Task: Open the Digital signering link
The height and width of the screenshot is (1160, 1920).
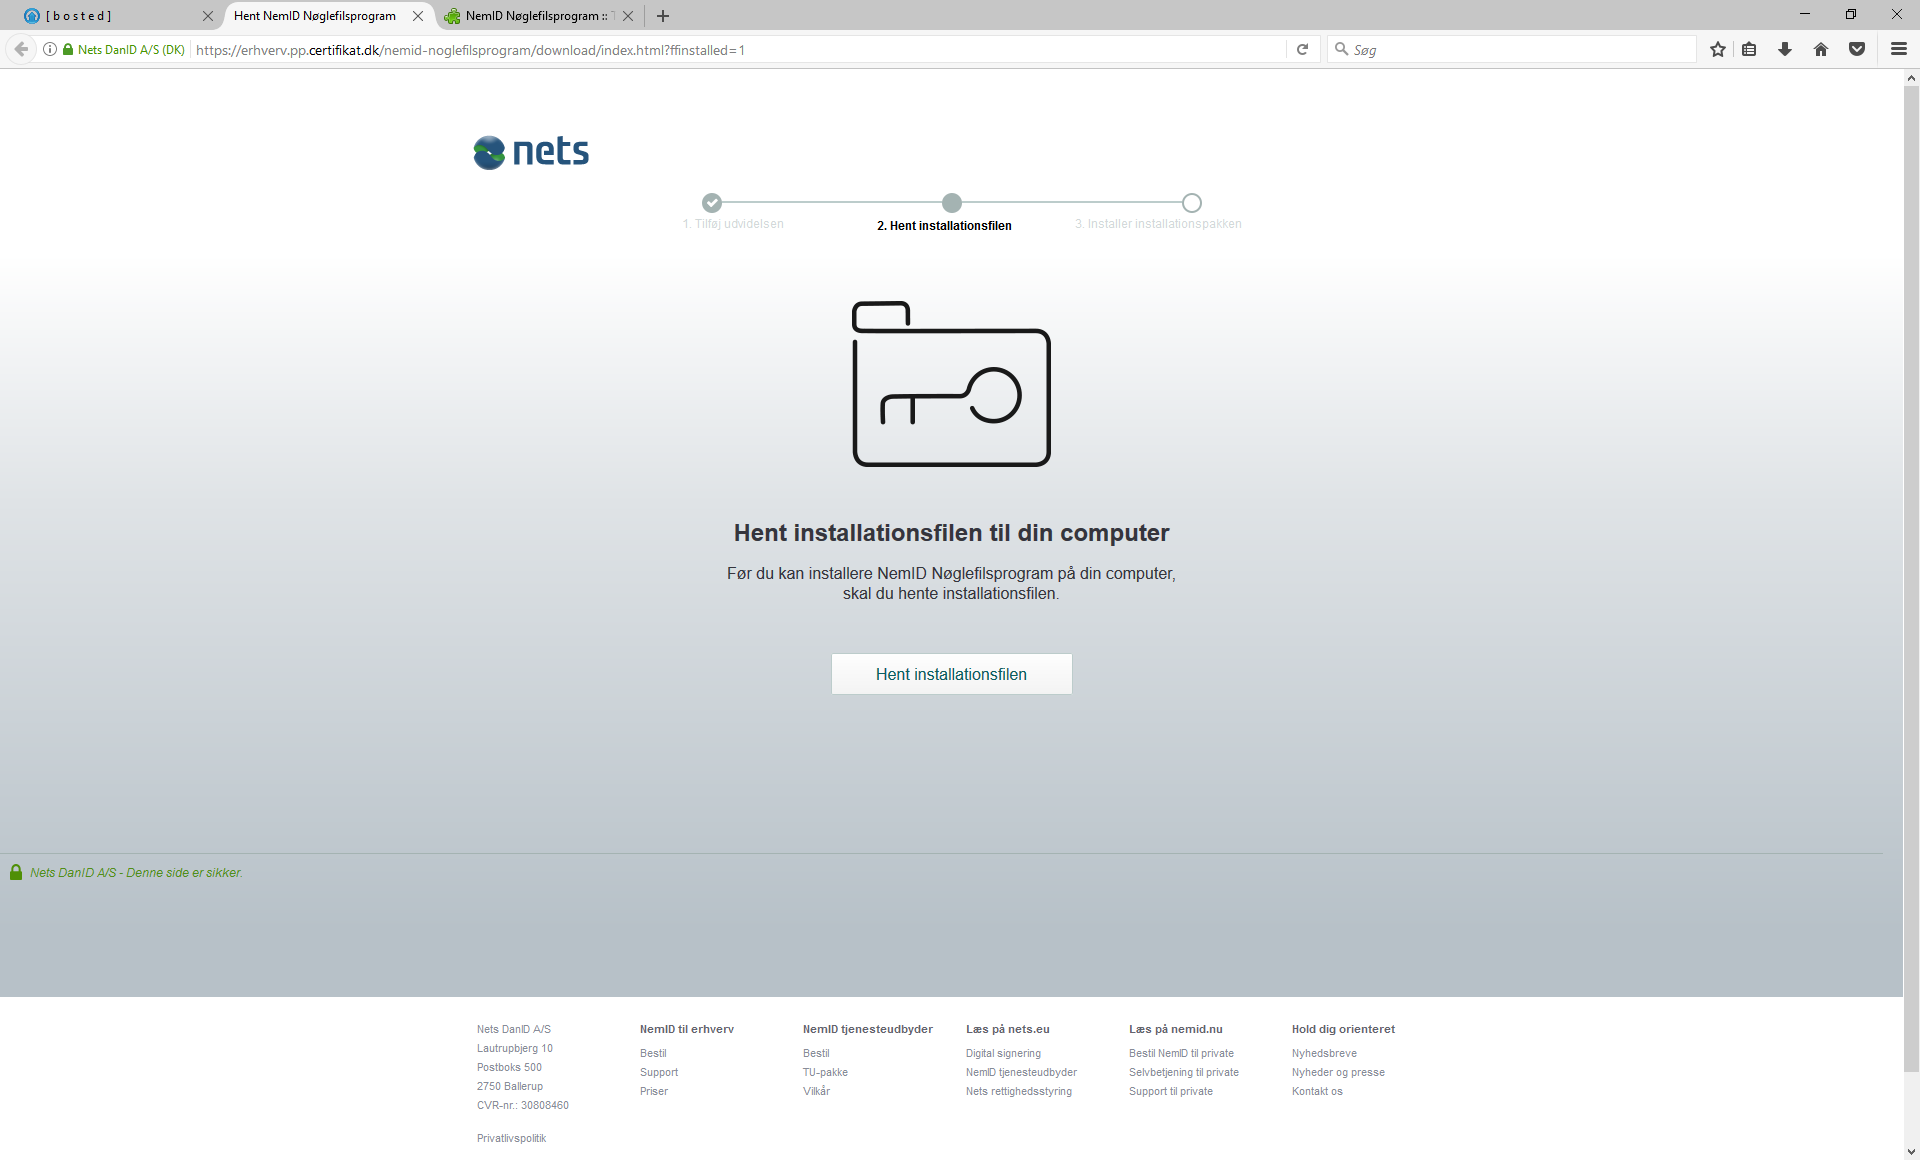Action: 1003,1053
